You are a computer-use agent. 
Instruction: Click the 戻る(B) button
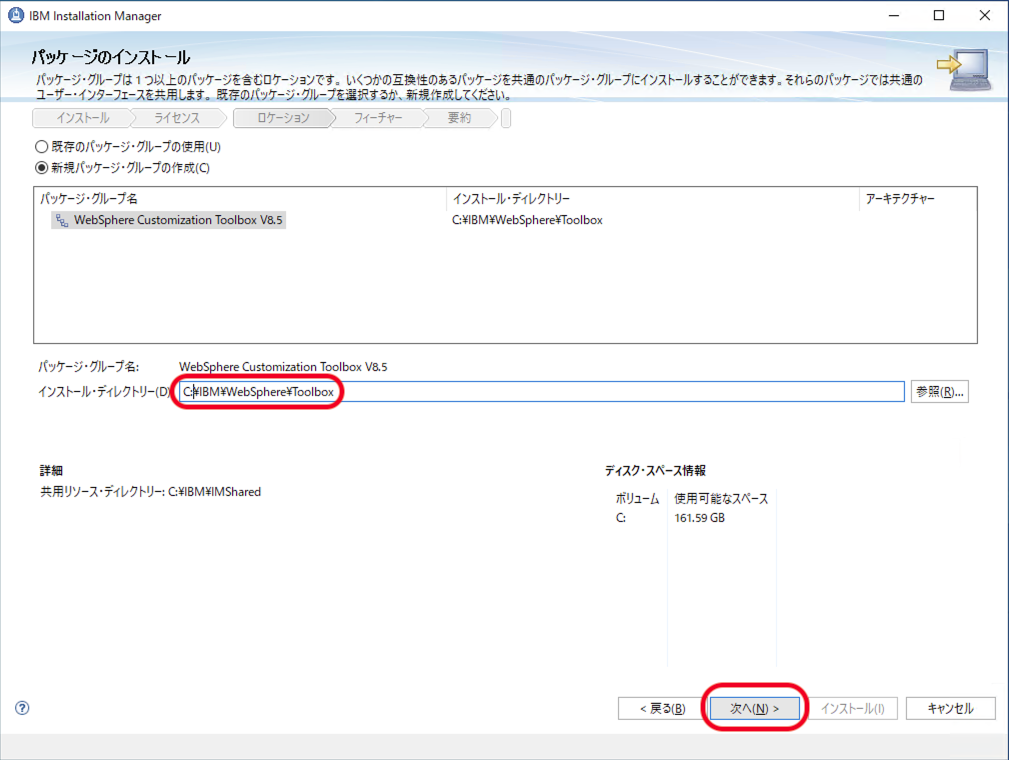662,708
